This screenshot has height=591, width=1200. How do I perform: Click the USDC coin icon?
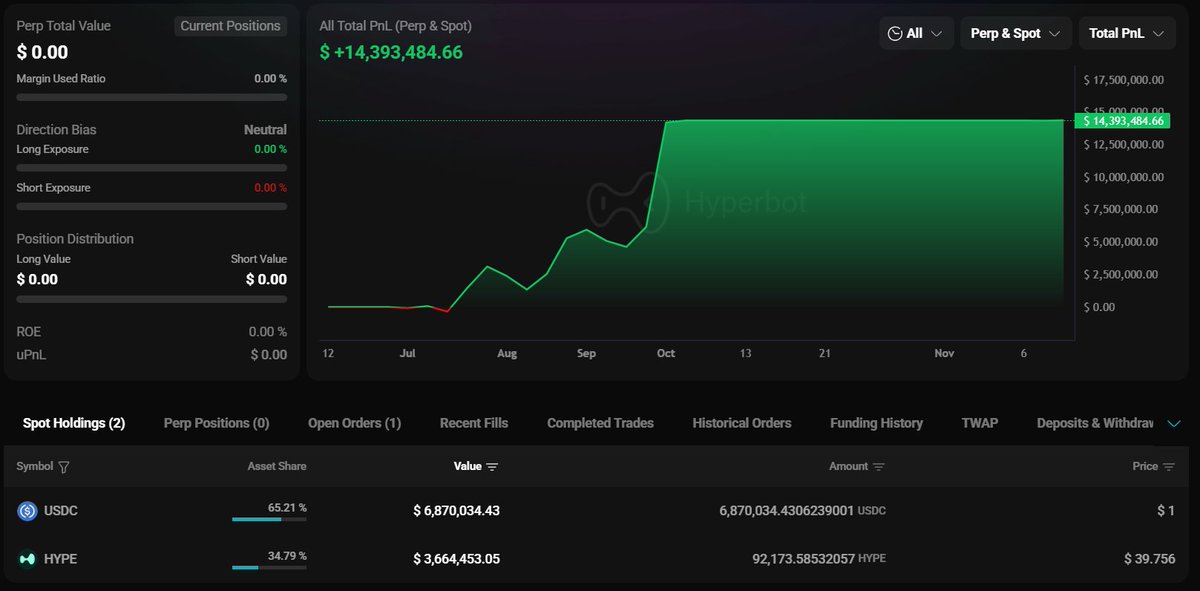(x=27, y=511)
